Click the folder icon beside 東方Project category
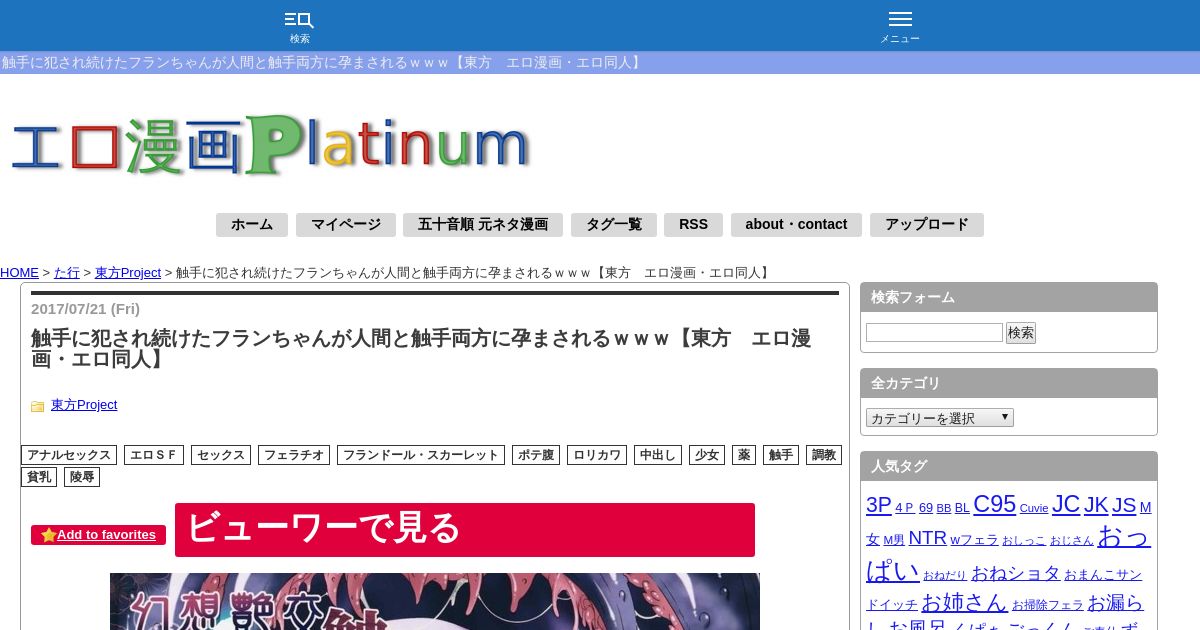Screen dimensions: 1200x630 (38, 406)
